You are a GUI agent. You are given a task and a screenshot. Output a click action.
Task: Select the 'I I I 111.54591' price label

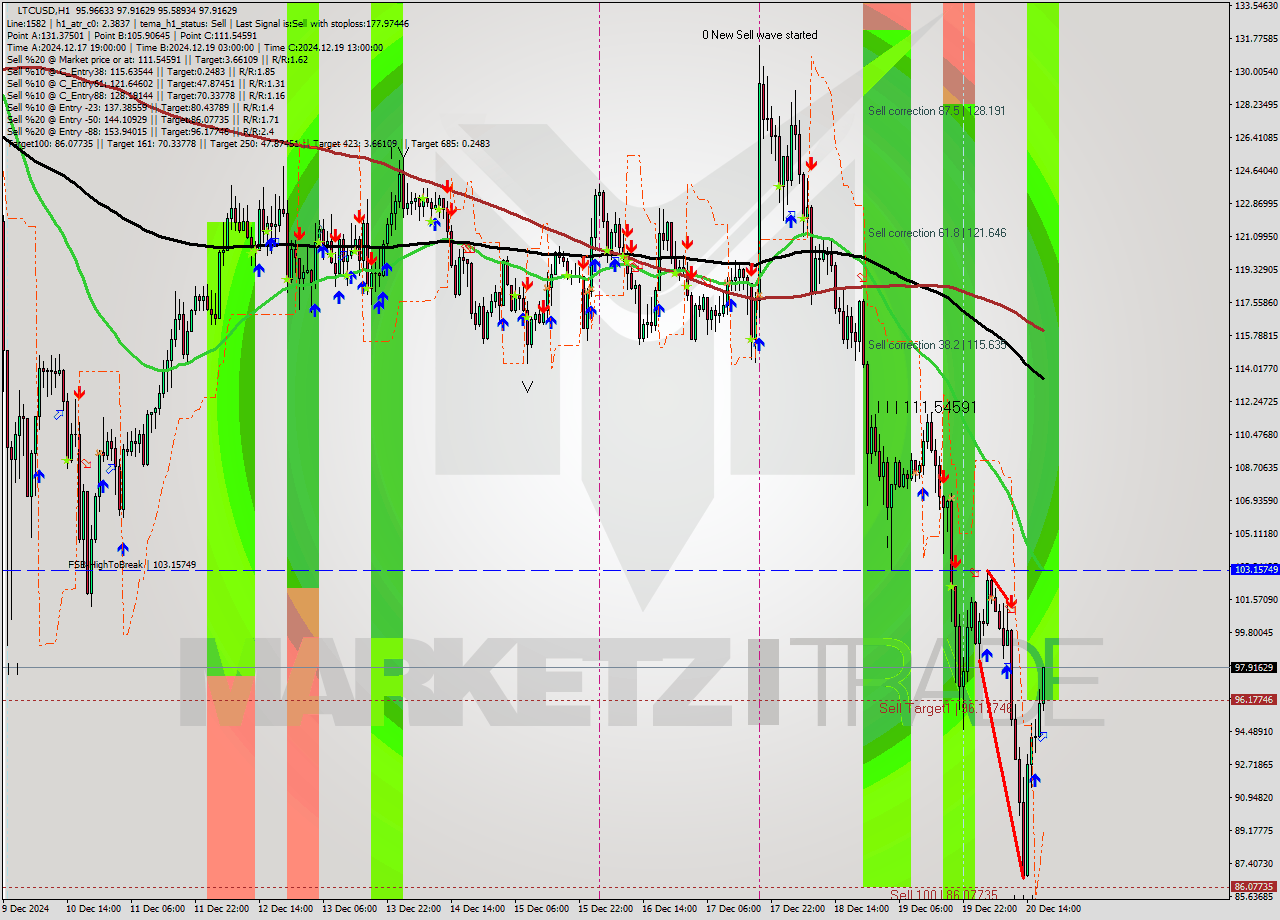click(x=926, y=407)
